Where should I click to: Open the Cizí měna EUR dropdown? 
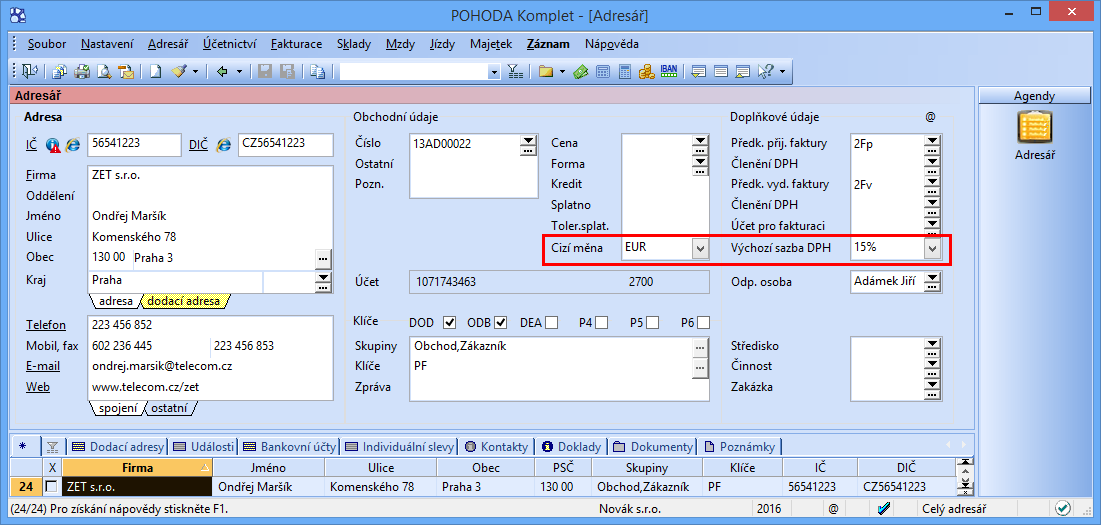[x=700, y=248]
